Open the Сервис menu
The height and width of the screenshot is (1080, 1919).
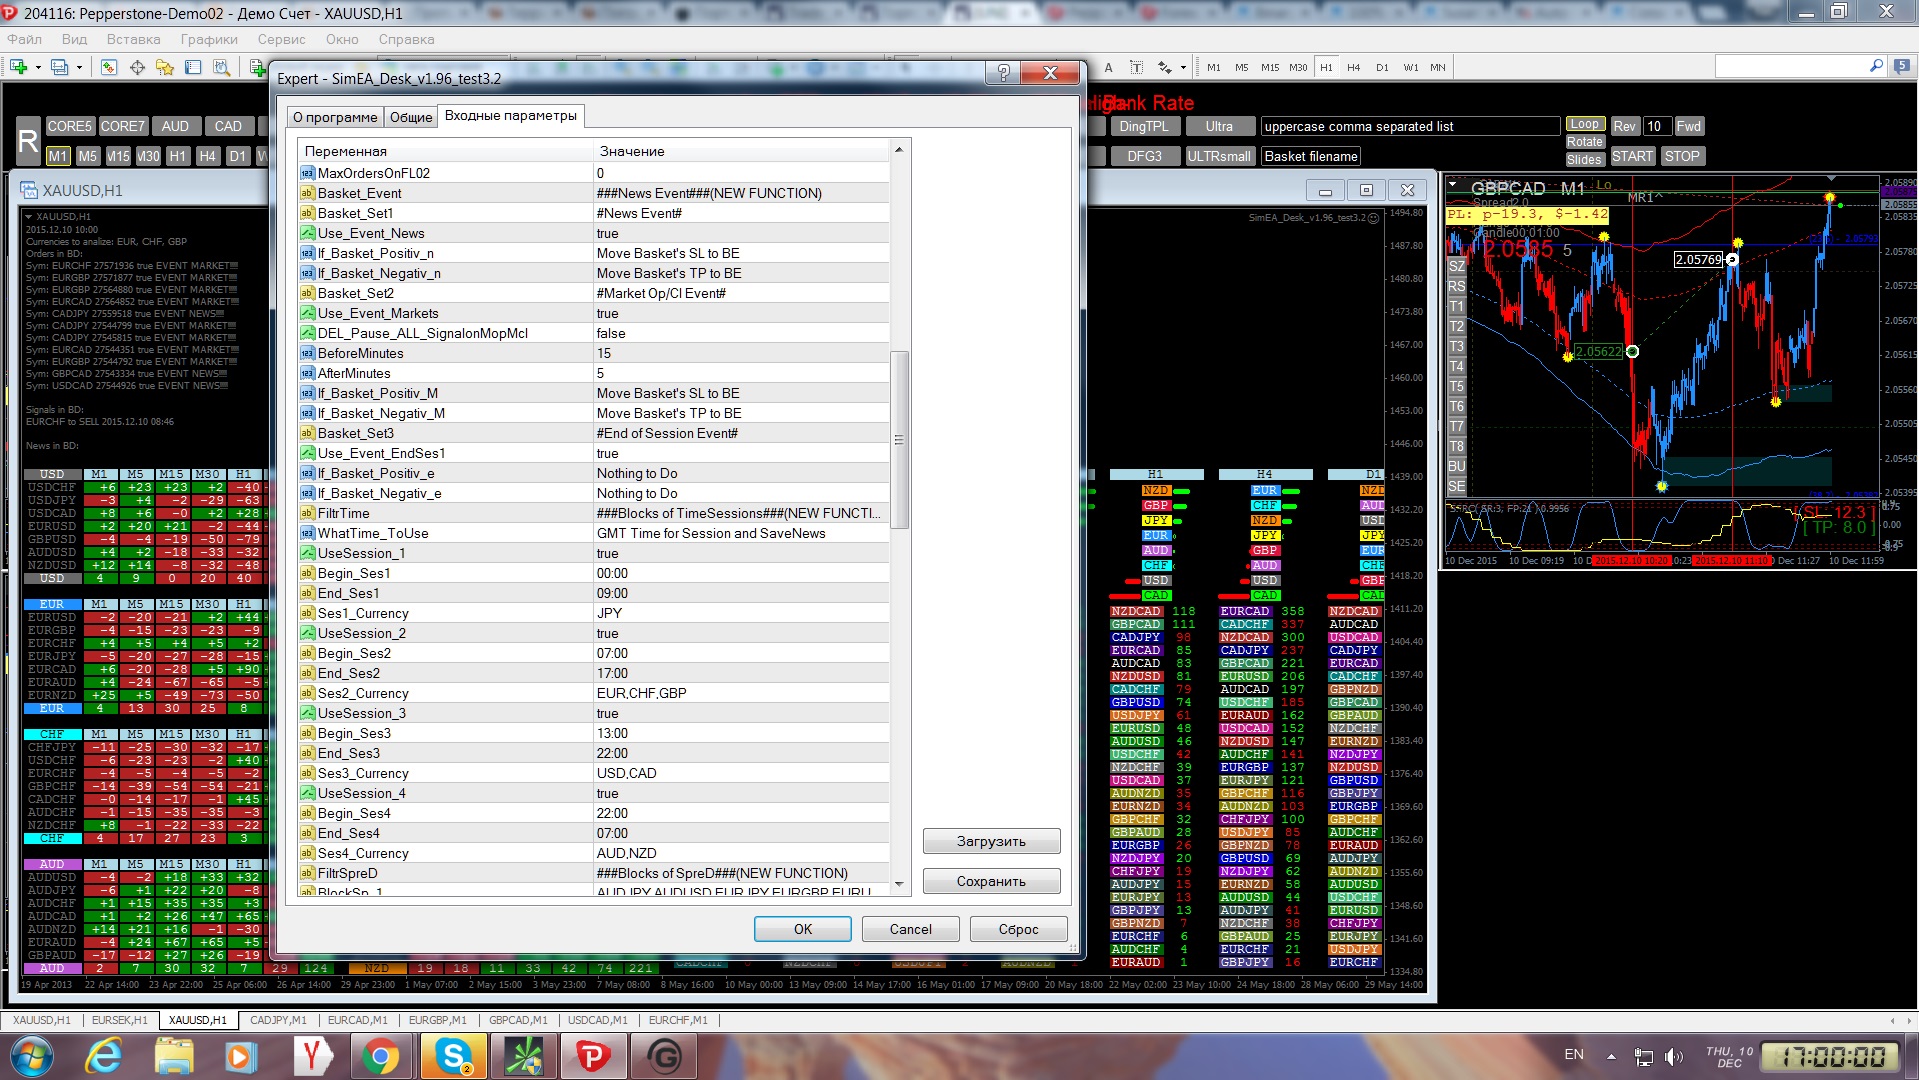coord(281,39)
